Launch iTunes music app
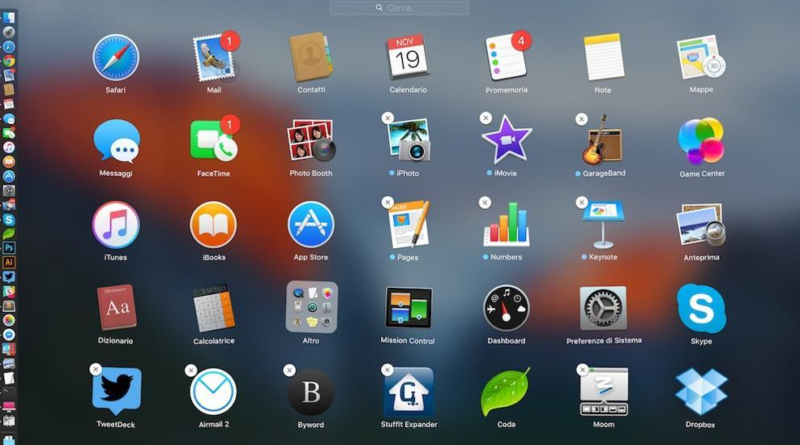 tap(116, 225)
